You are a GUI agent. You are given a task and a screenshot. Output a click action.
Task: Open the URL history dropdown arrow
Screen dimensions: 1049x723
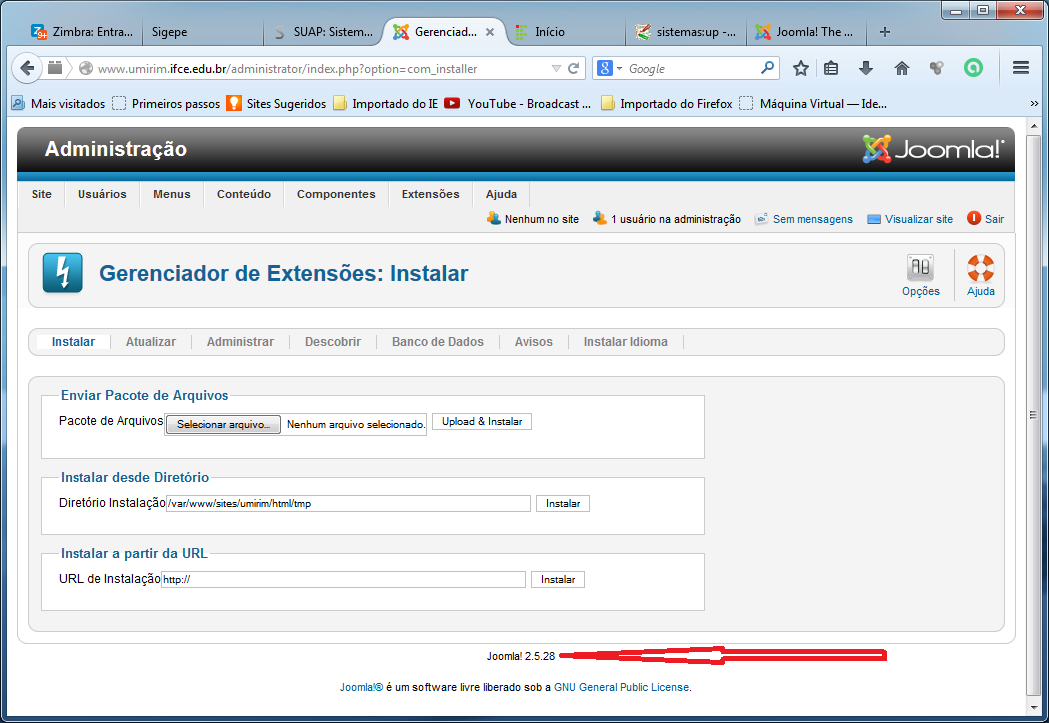[x=556, y=68]
